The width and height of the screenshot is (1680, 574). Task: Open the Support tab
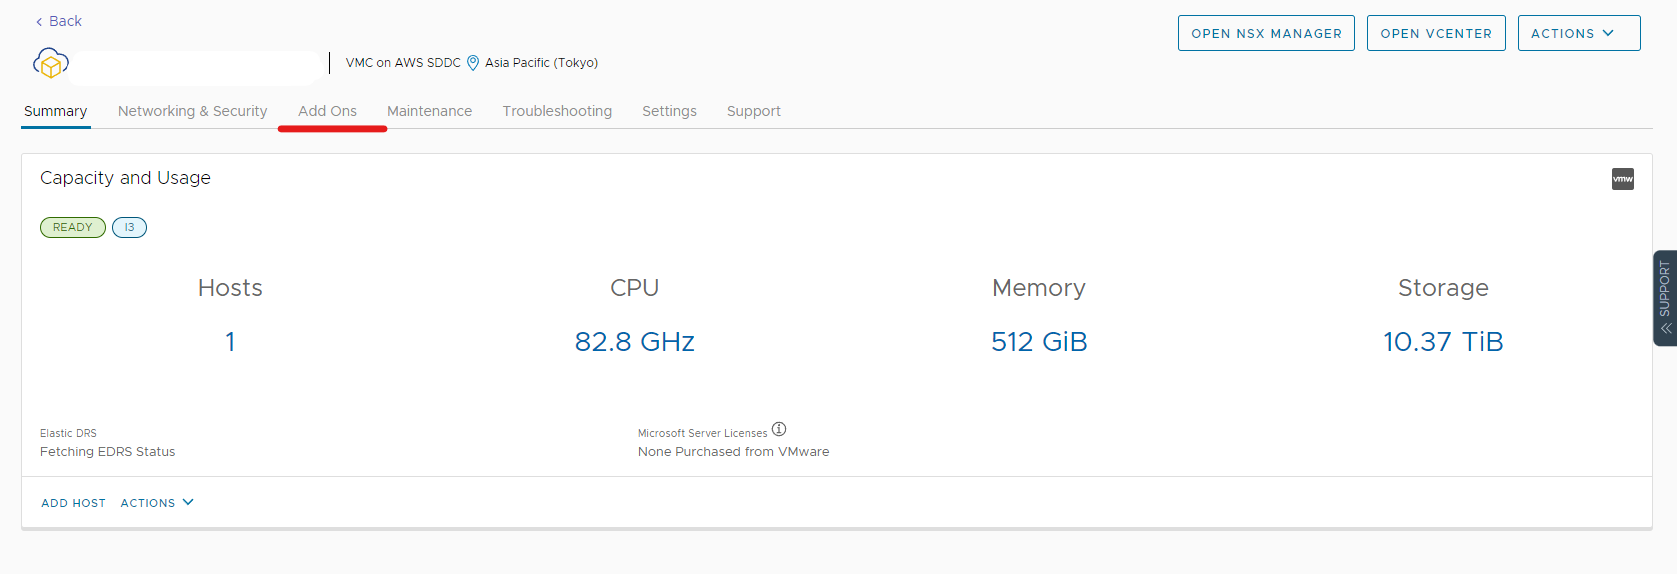point(753,111)
